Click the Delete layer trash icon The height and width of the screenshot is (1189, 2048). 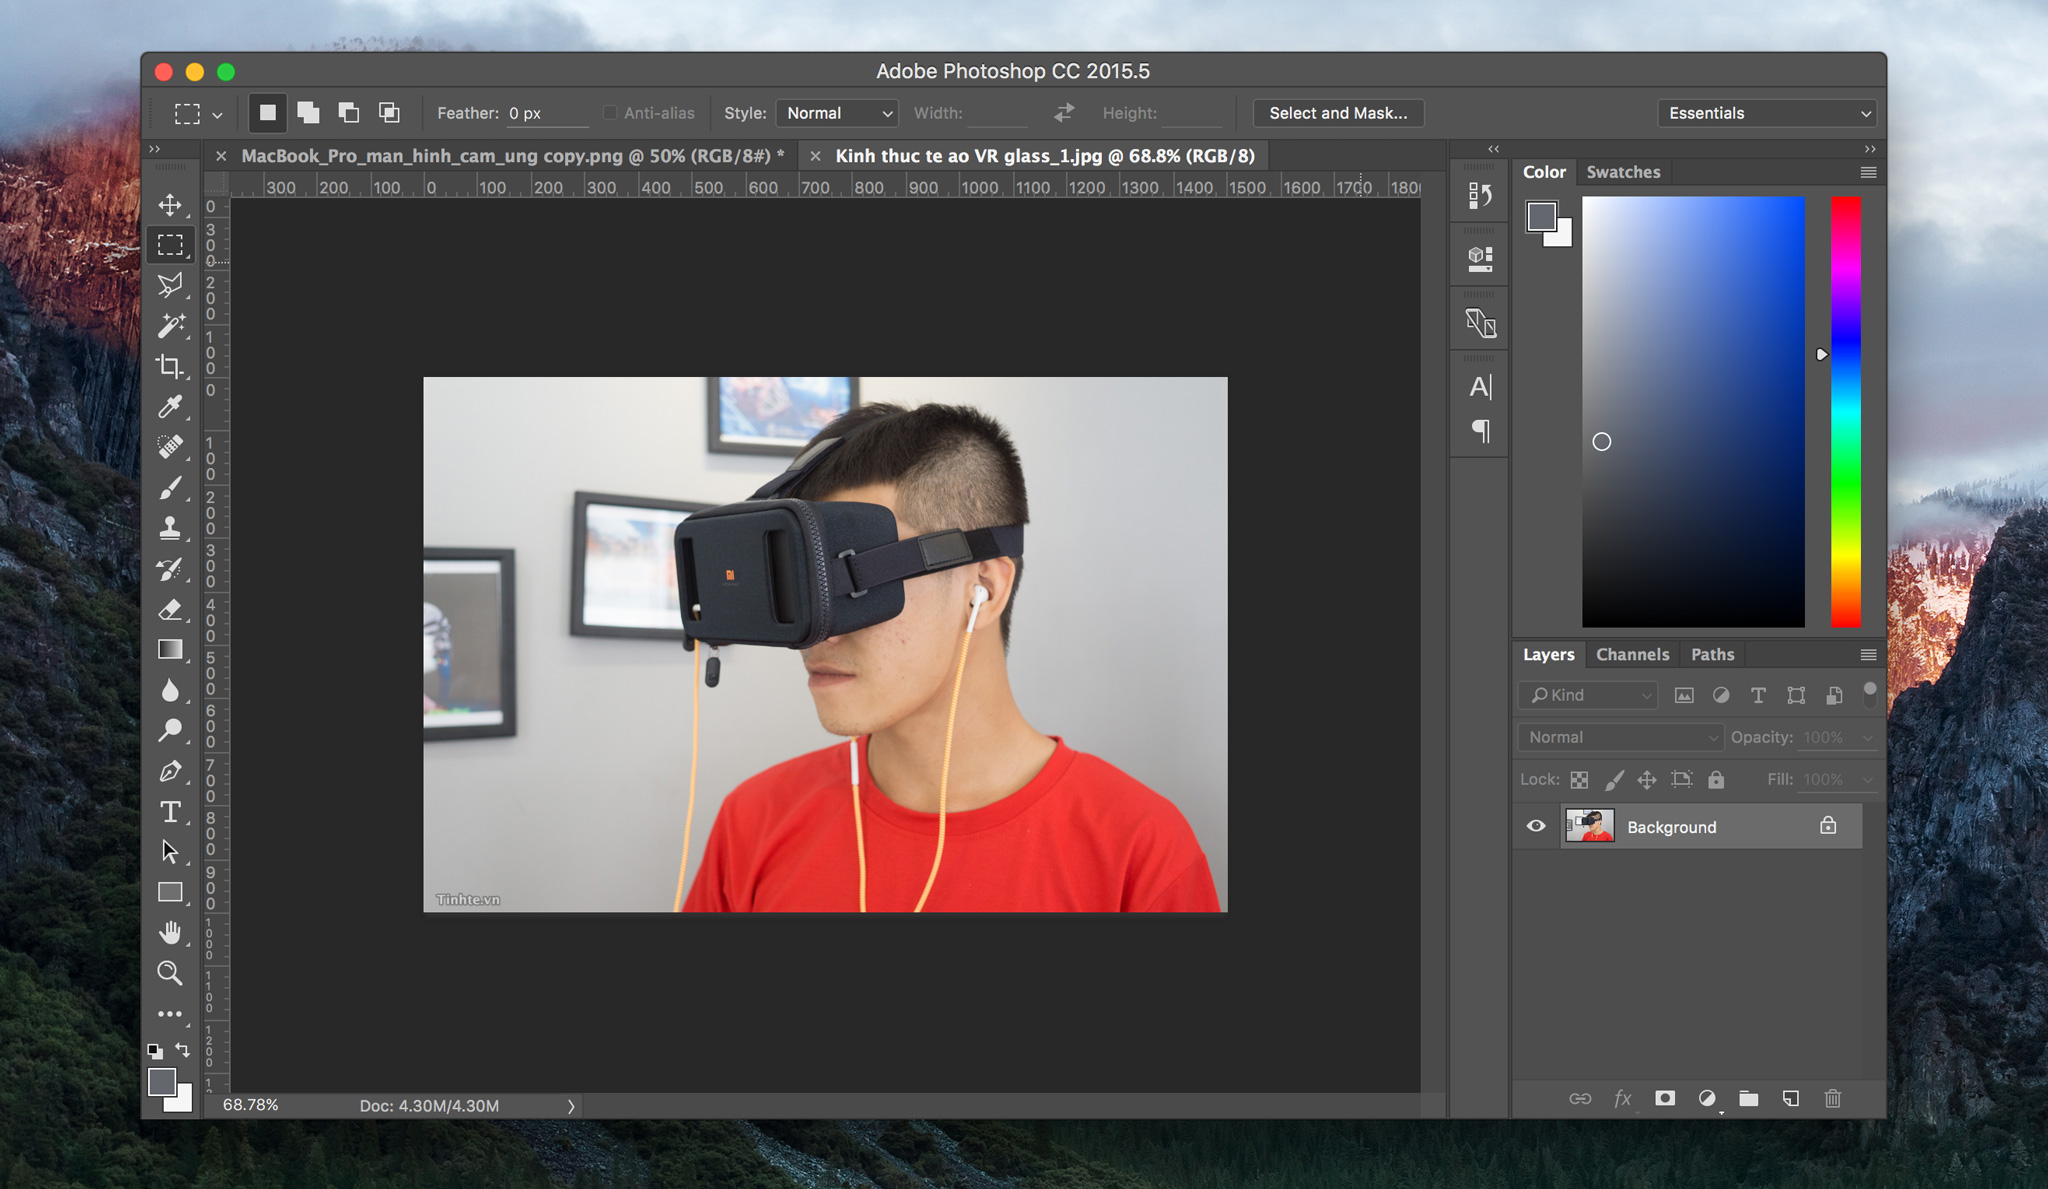(1832, 1098)
